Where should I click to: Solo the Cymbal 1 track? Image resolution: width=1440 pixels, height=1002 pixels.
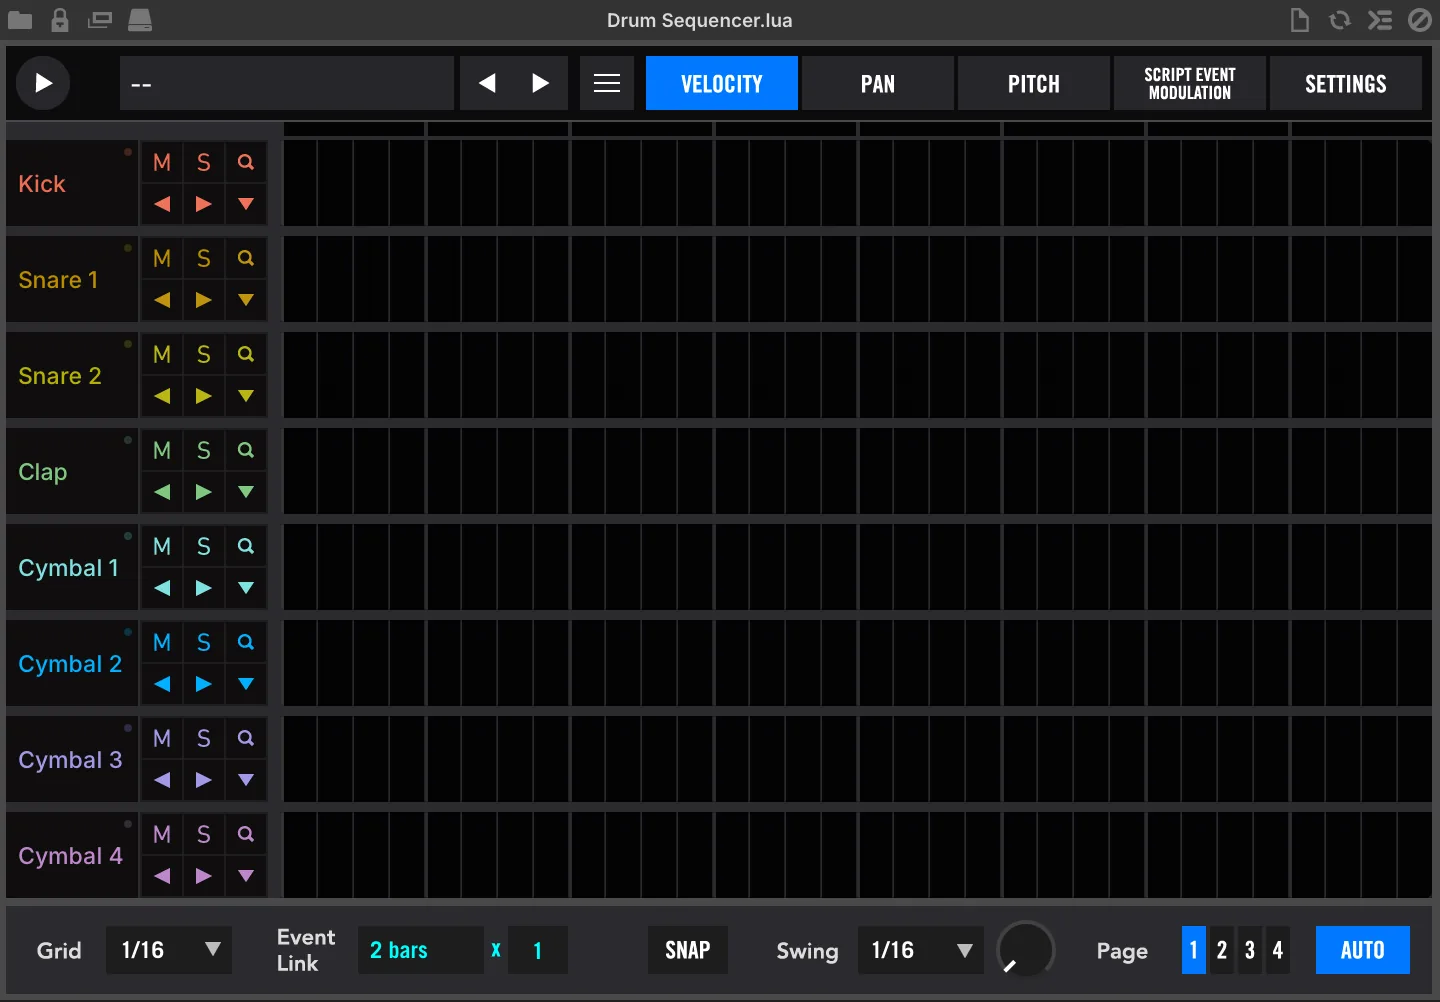(204, 546)
